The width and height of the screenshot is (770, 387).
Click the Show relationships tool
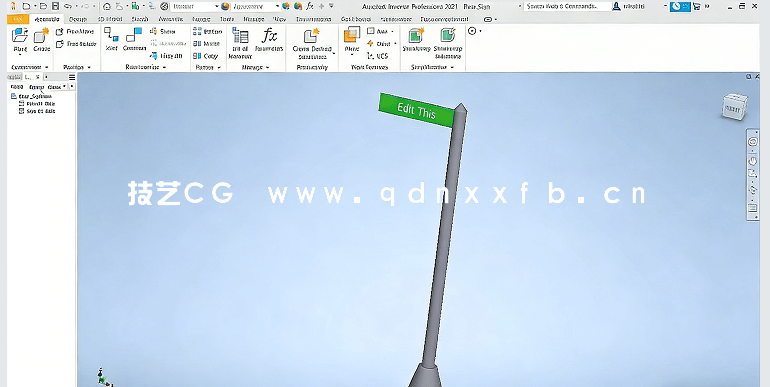[163, 31]
